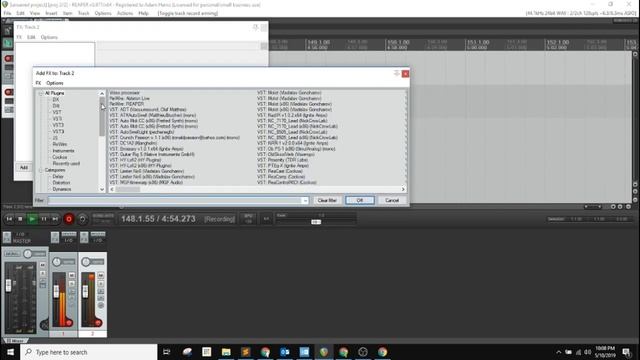This screenshot has width=640, height=360.
Task: Open File Explorer from taskbar
Action: [x=226, y=352]
